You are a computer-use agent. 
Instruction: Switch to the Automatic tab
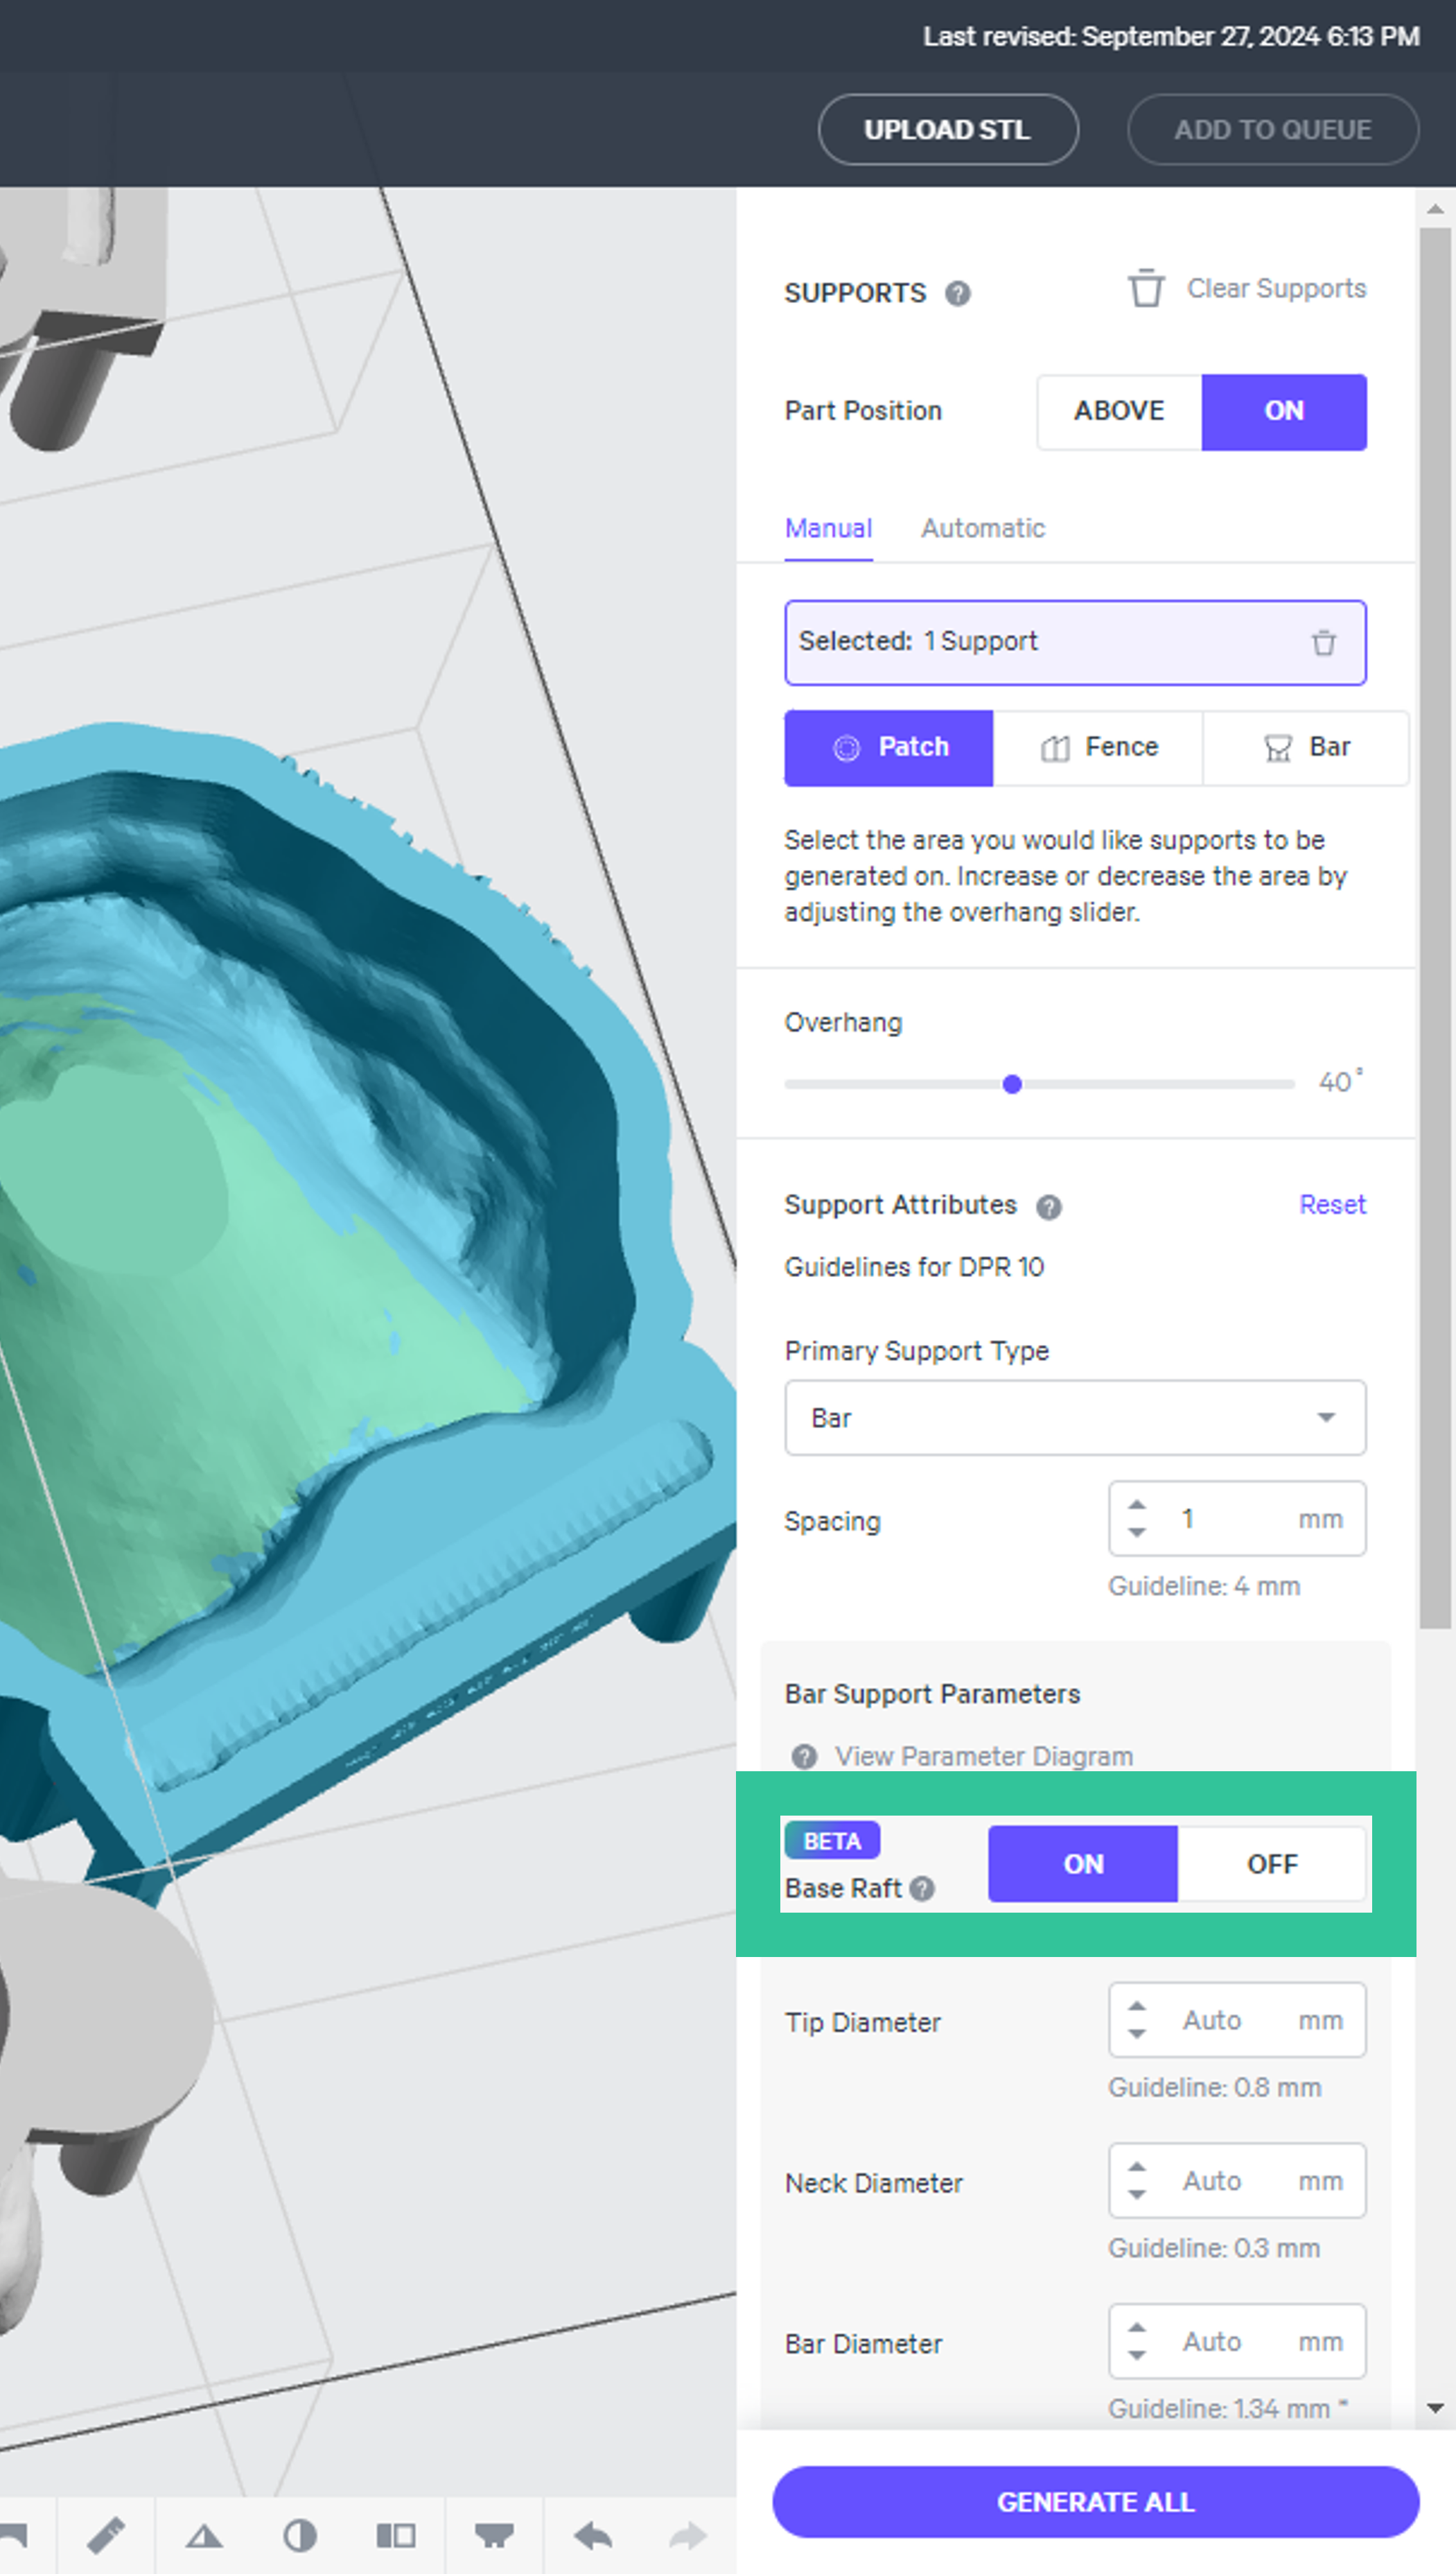coord(983,529)
